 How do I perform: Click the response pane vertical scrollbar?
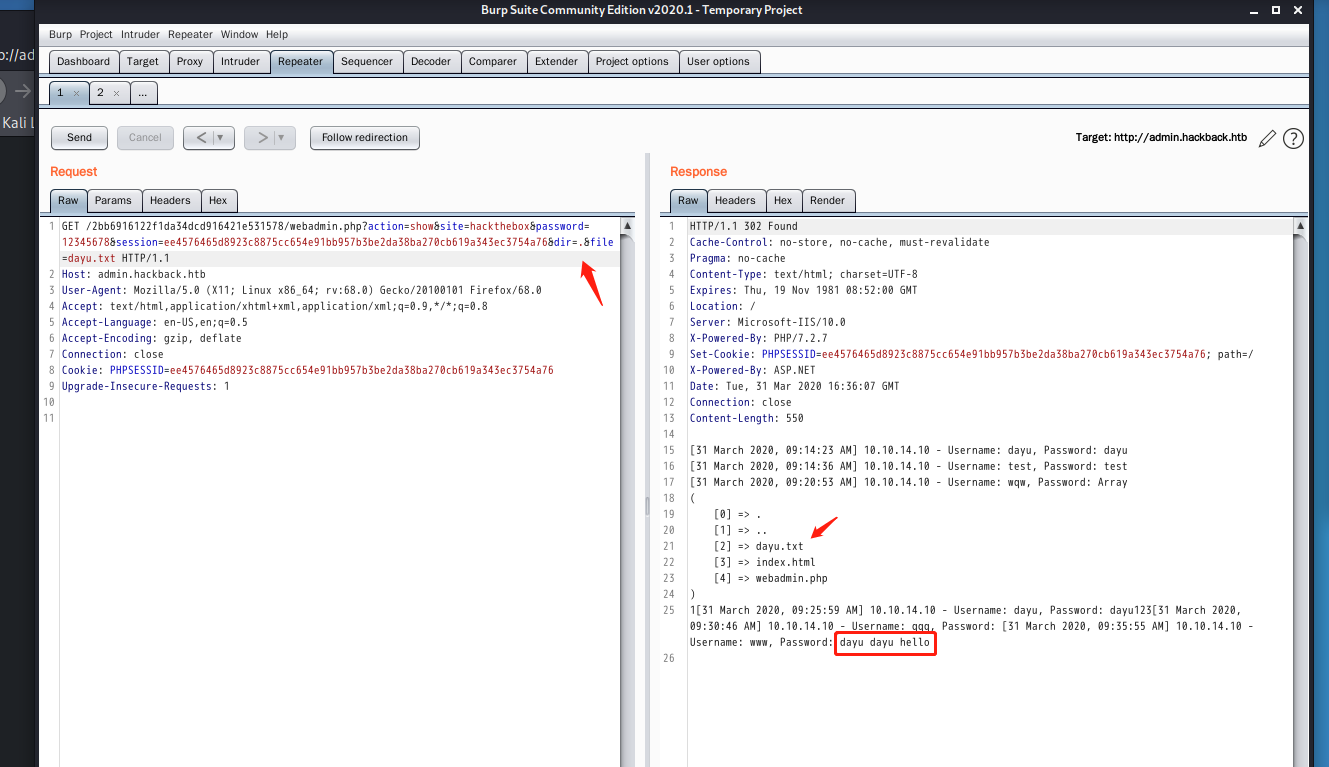tap(1299, 490)
